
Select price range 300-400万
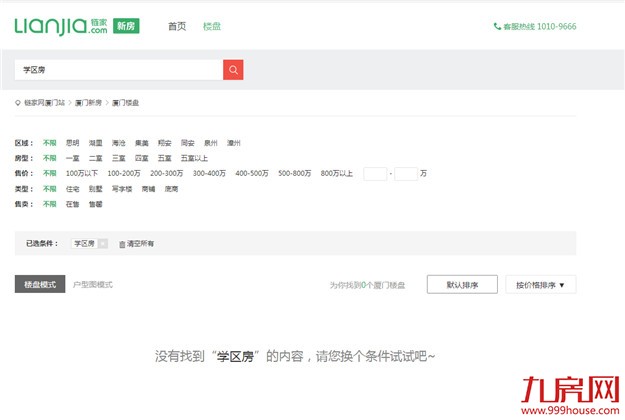point(209,173)
